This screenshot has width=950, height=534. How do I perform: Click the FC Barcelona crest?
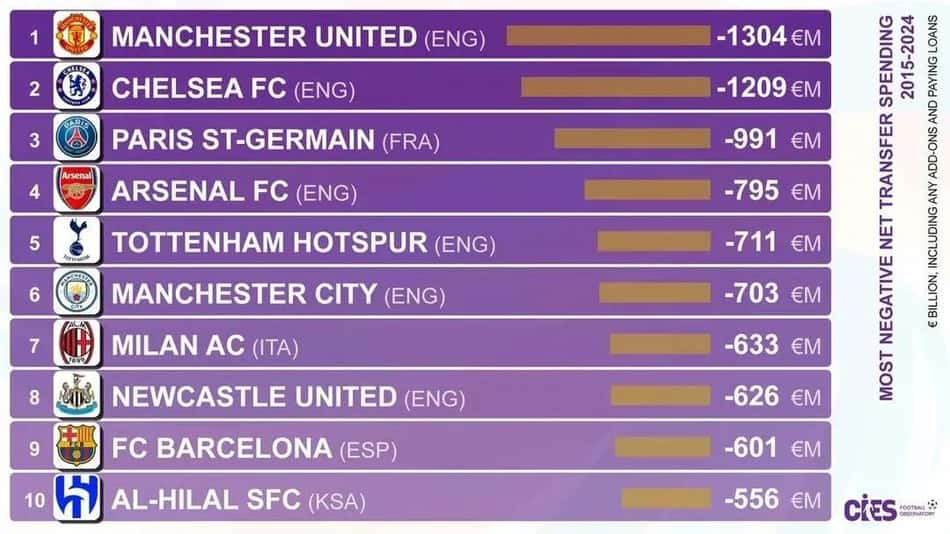click(76, 446)
